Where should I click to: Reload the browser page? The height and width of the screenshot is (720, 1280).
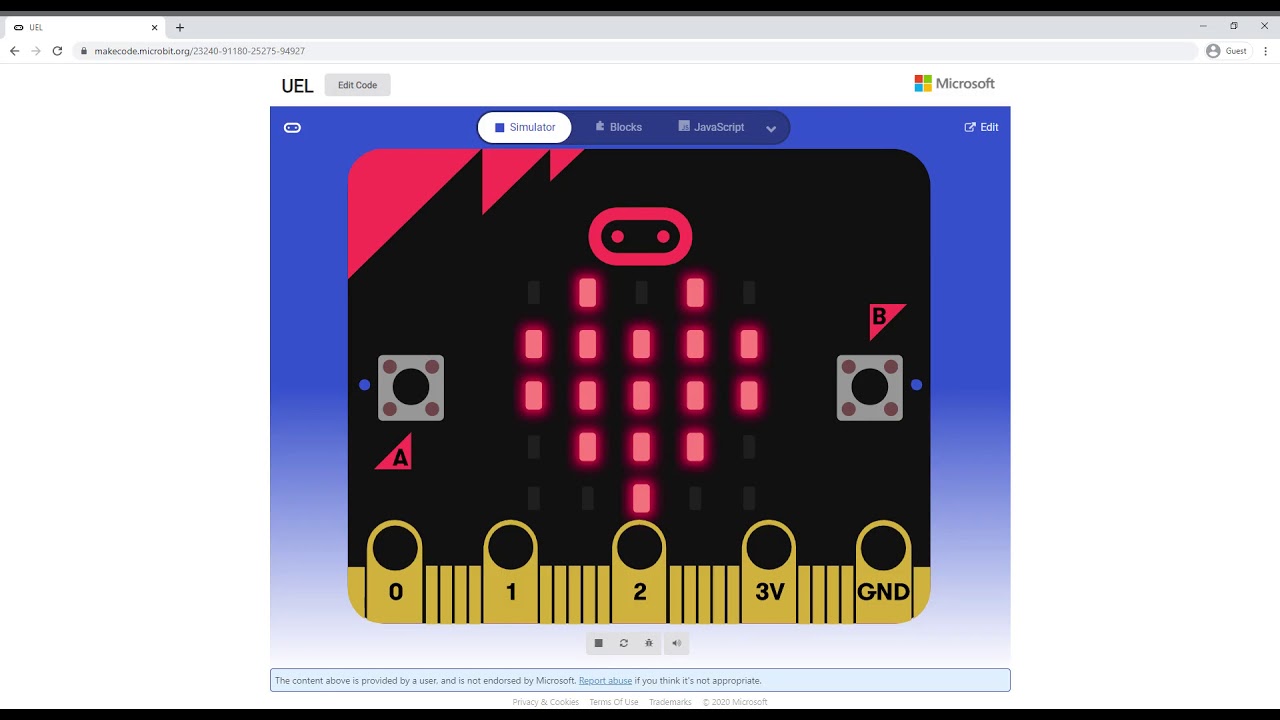tap(57, 51)
